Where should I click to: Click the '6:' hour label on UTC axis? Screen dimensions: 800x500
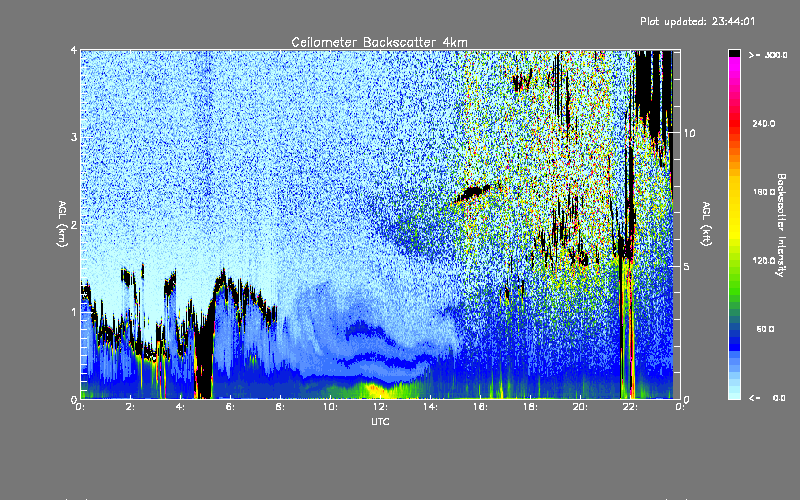[230, 407]
